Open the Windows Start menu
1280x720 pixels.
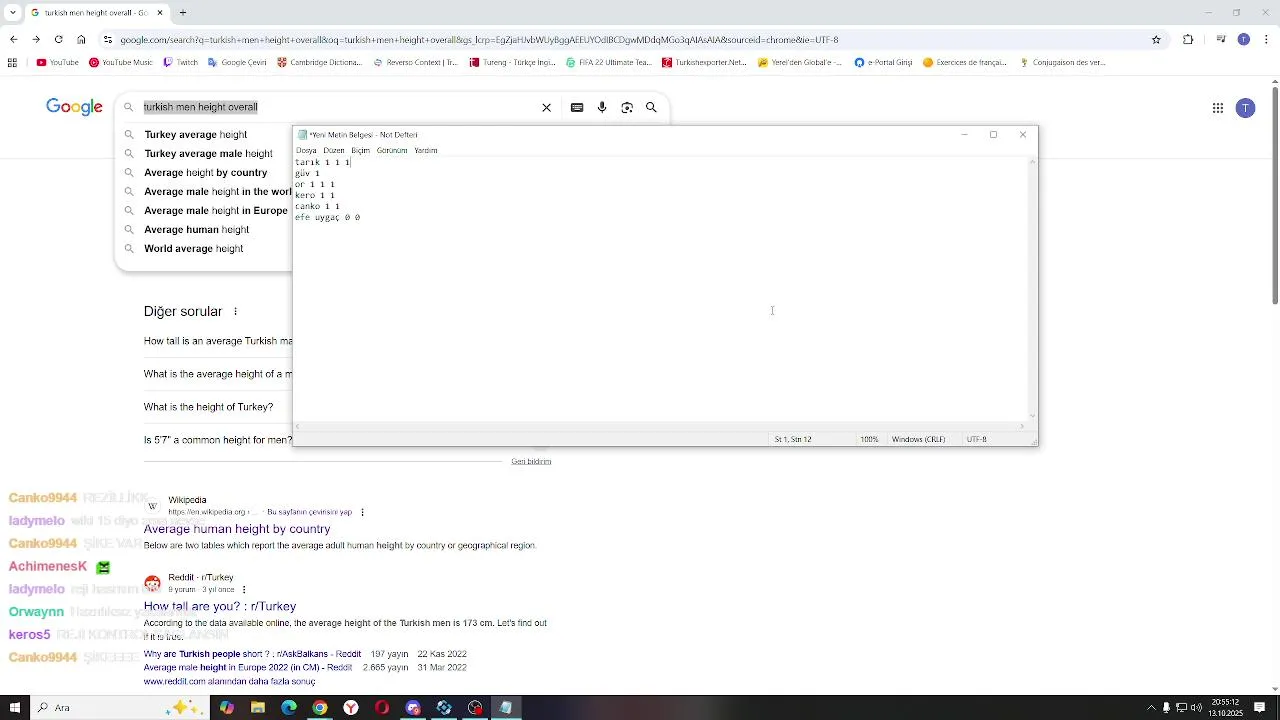[14, 708]
